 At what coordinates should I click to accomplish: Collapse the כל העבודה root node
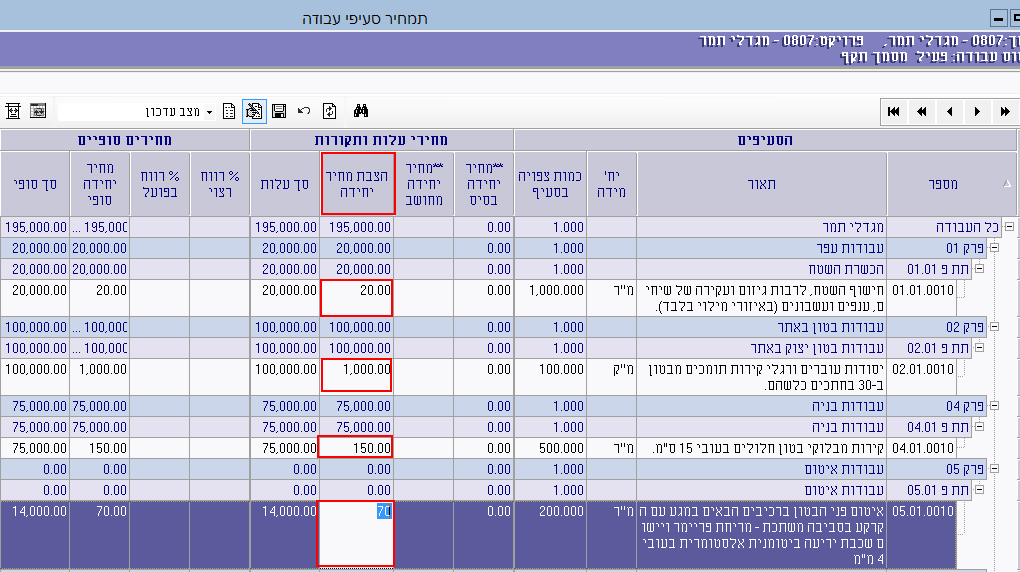1009,227
